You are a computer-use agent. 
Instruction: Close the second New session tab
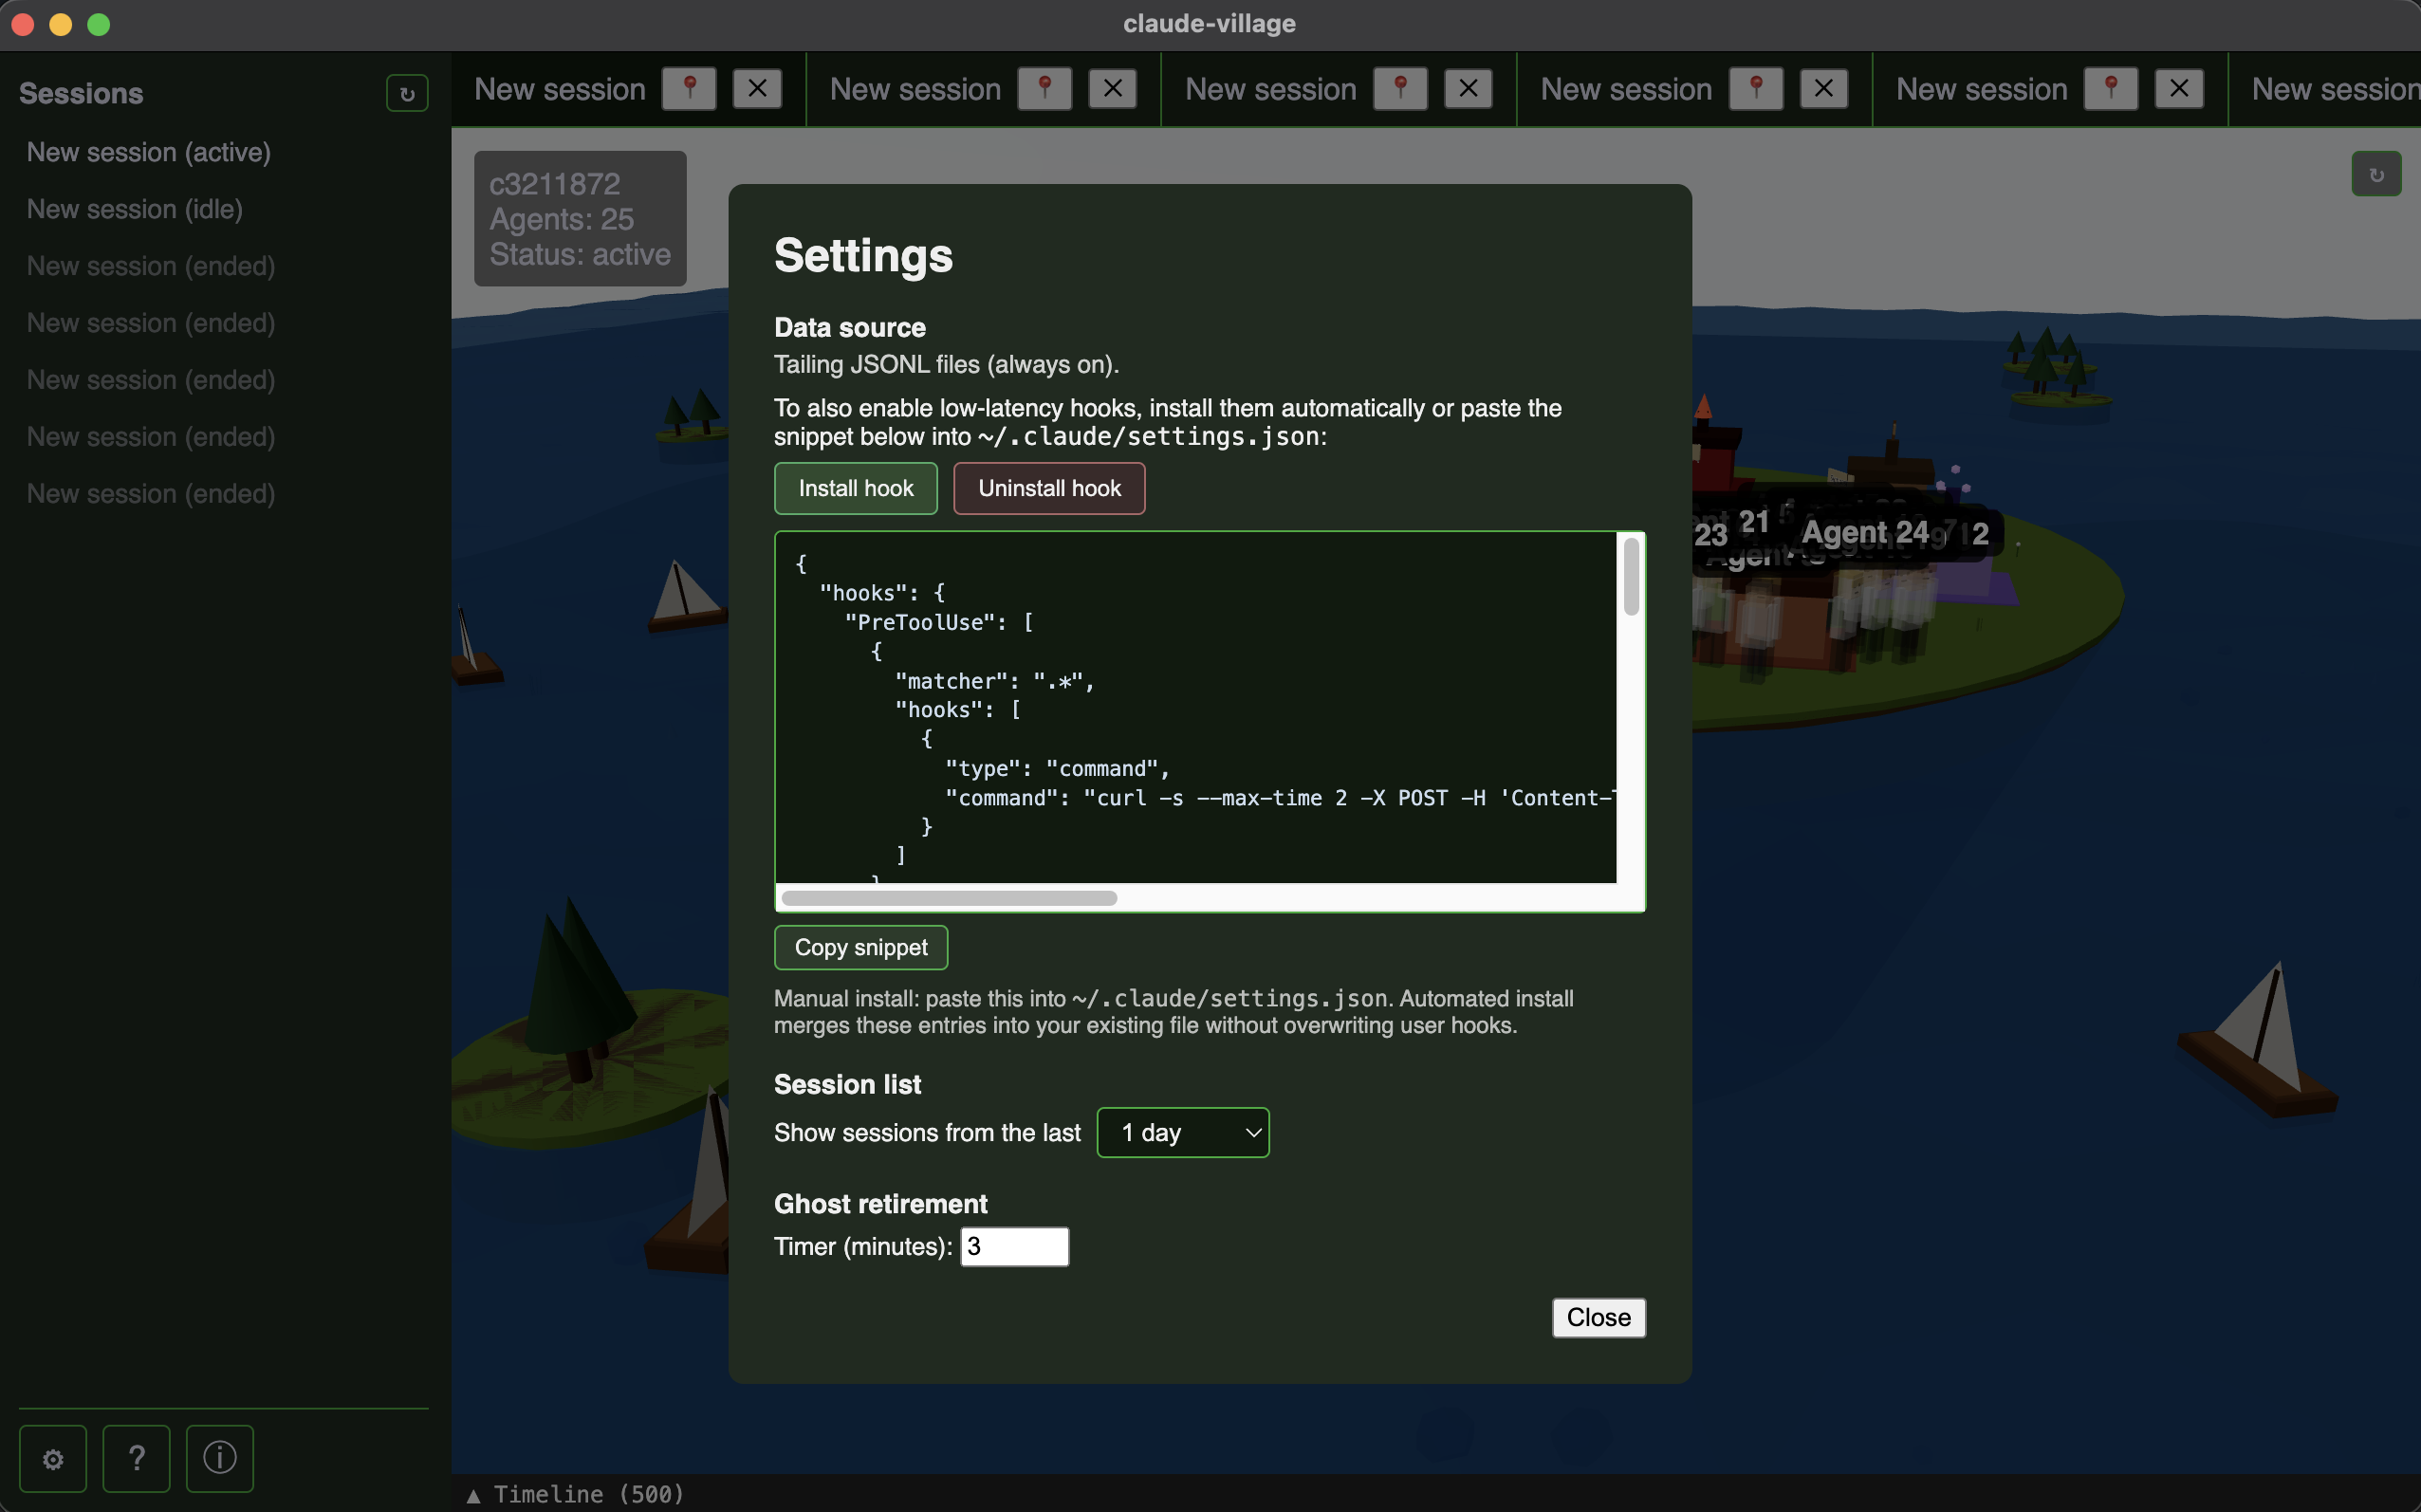click(1112, 88)
